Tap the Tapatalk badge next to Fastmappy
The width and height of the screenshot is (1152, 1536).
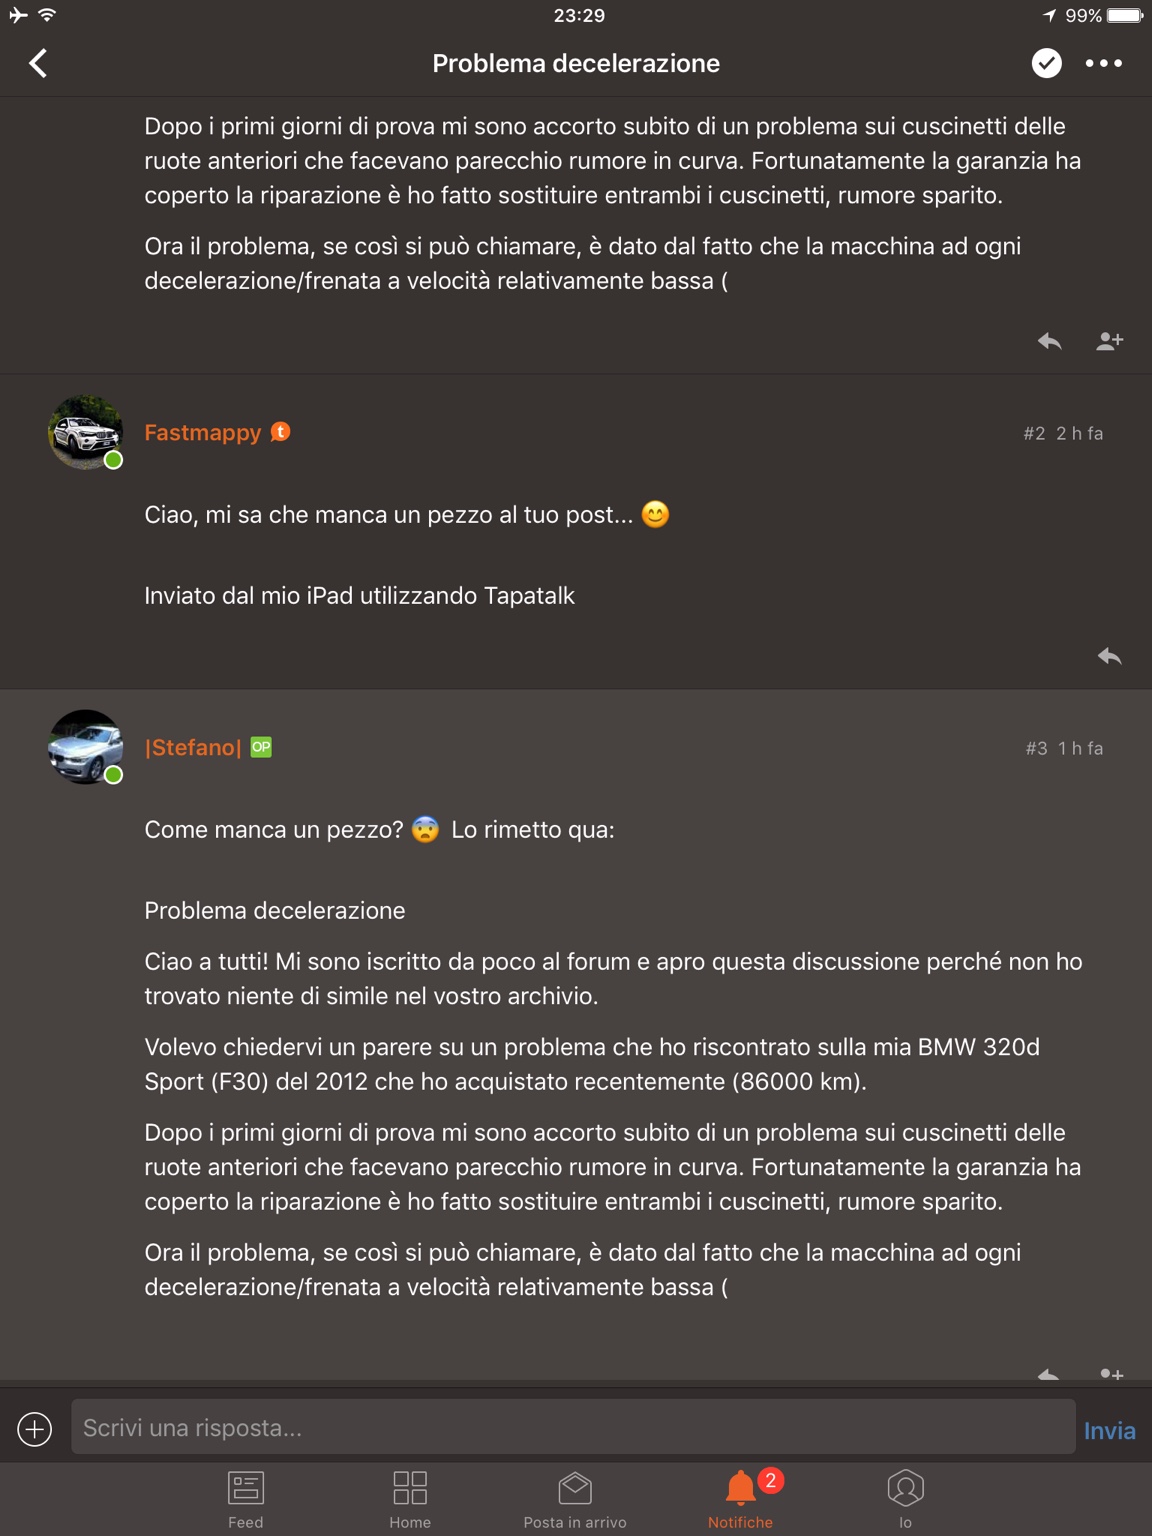point(281,432)
